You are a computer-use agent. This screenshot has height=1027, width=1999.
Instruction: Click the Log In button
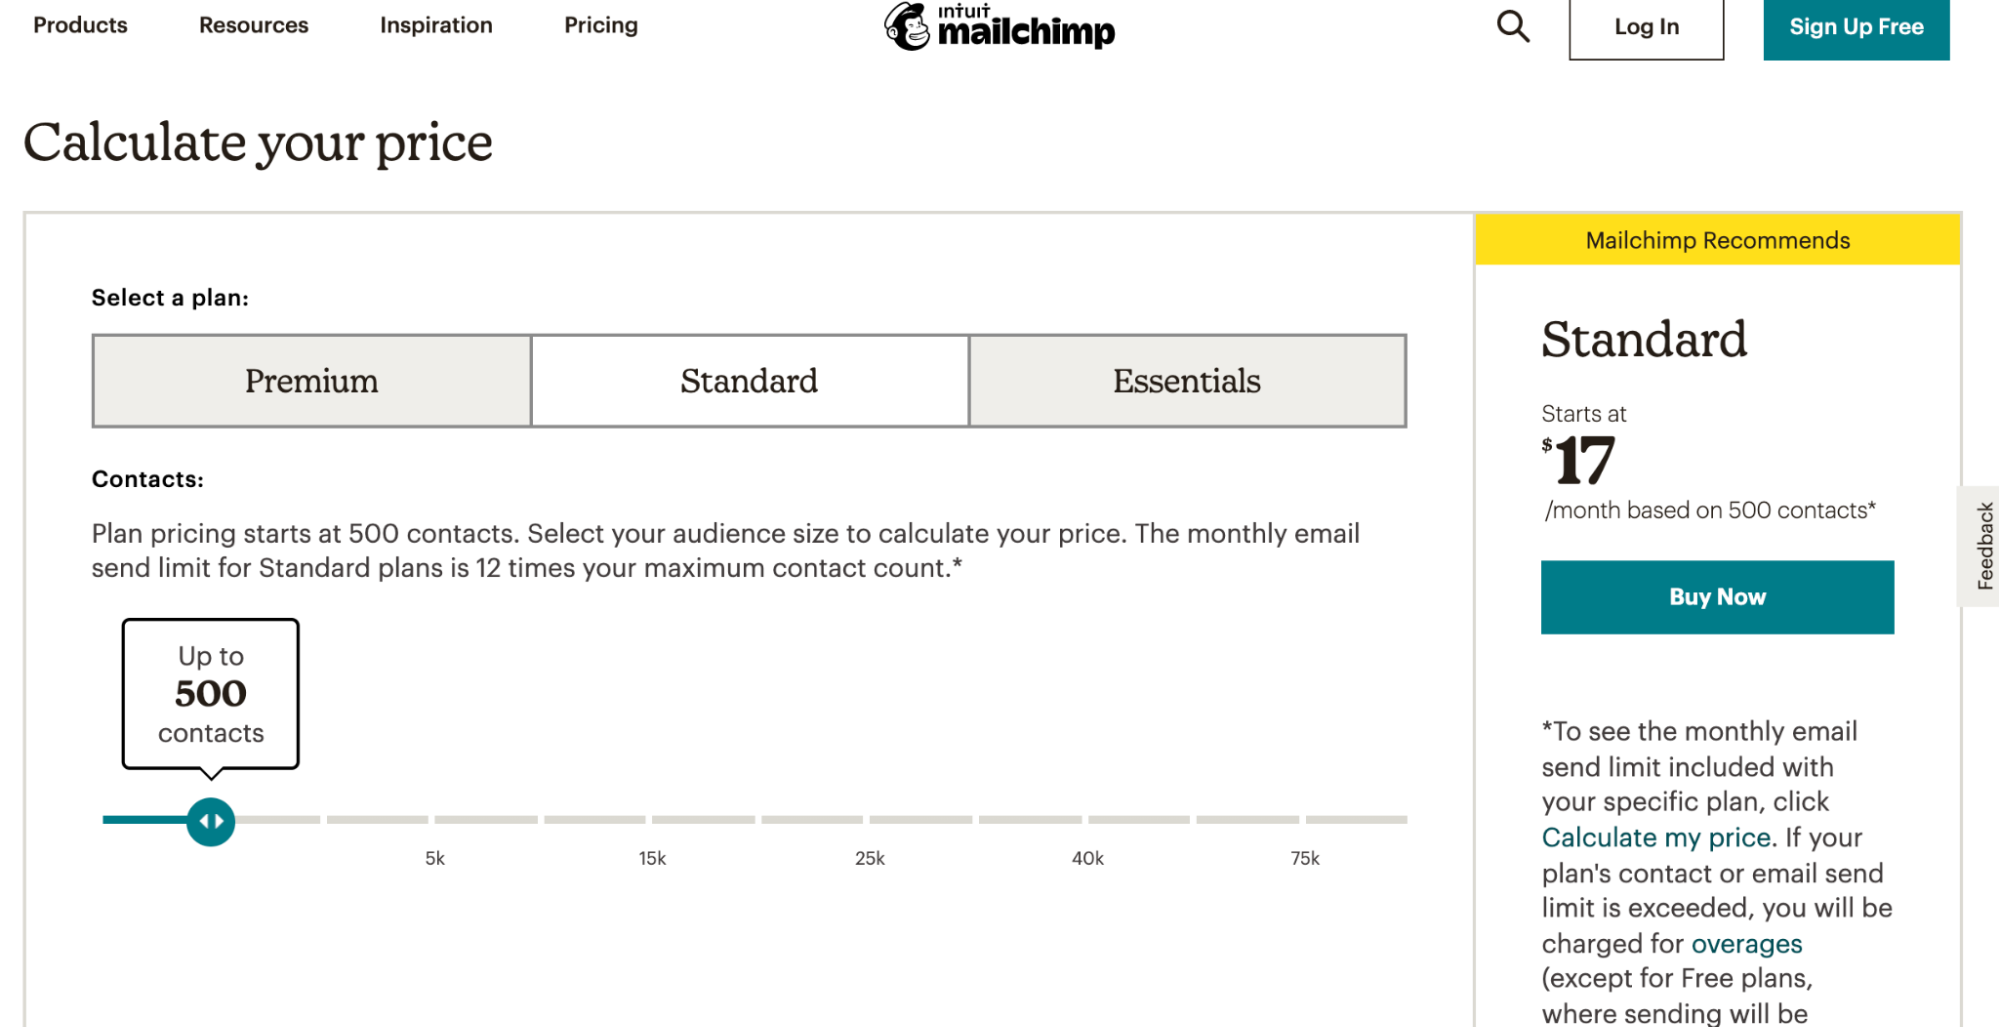coord(1646,28)
